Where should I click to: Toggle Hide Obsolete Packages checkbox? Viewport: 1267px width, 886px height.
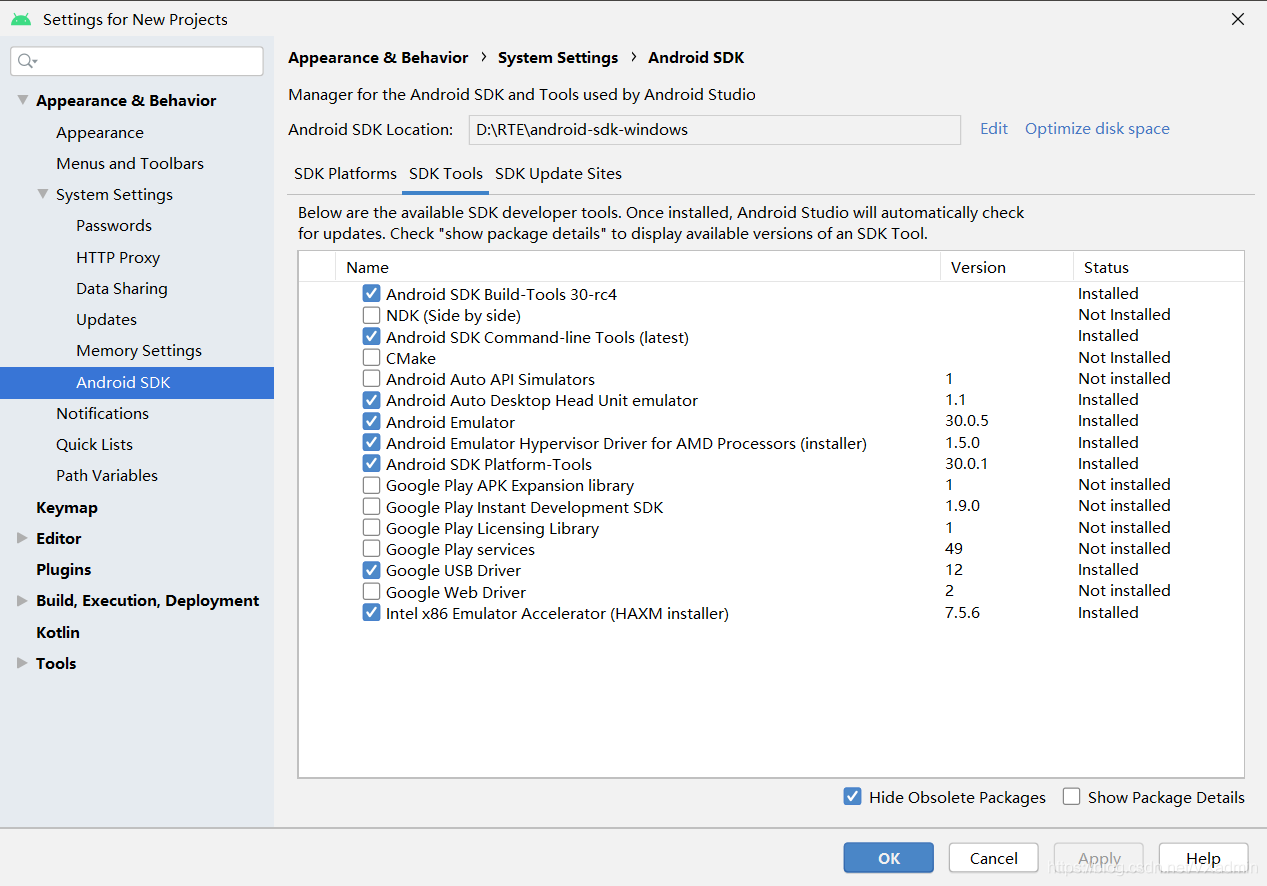click(852, 797)
